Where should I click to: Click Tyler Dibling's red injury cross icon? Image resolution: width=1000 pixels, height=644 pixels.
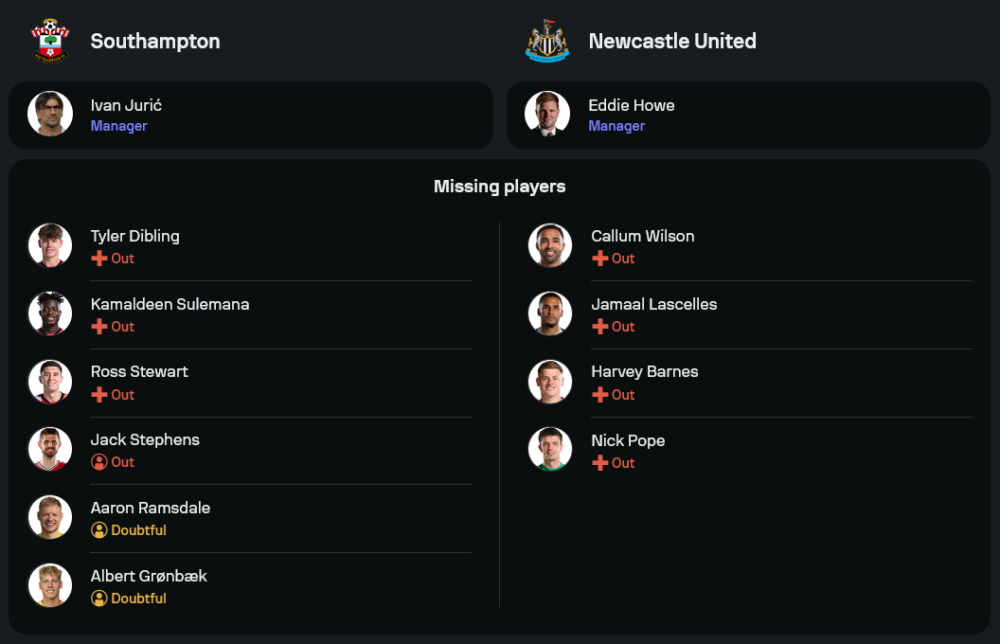[x=99, y=258]
